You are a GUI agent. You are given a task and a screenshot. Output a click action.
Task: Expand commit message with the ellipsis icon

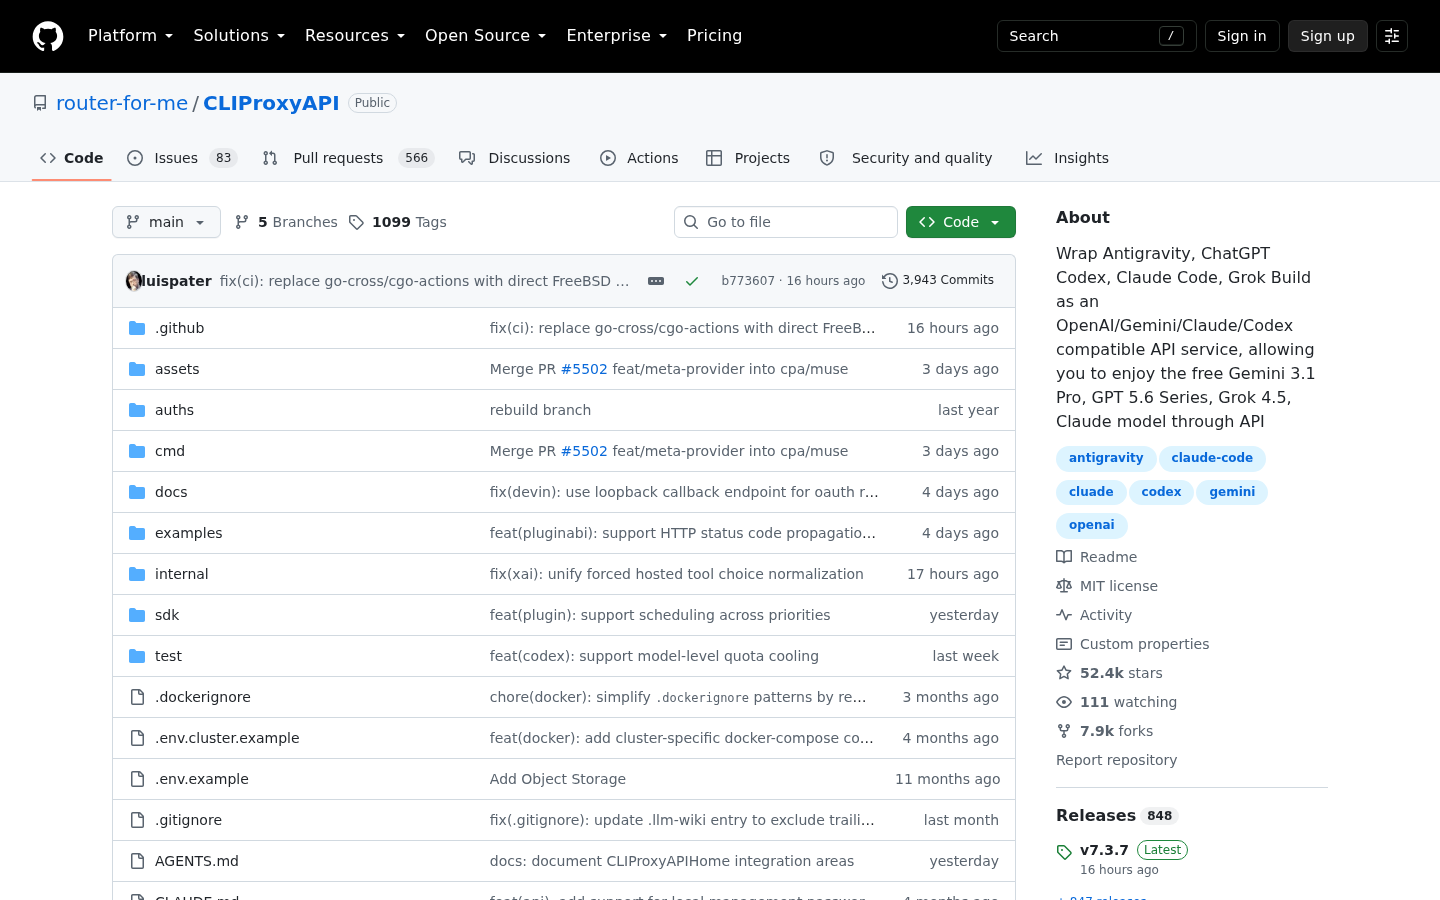tap(656, 281)
